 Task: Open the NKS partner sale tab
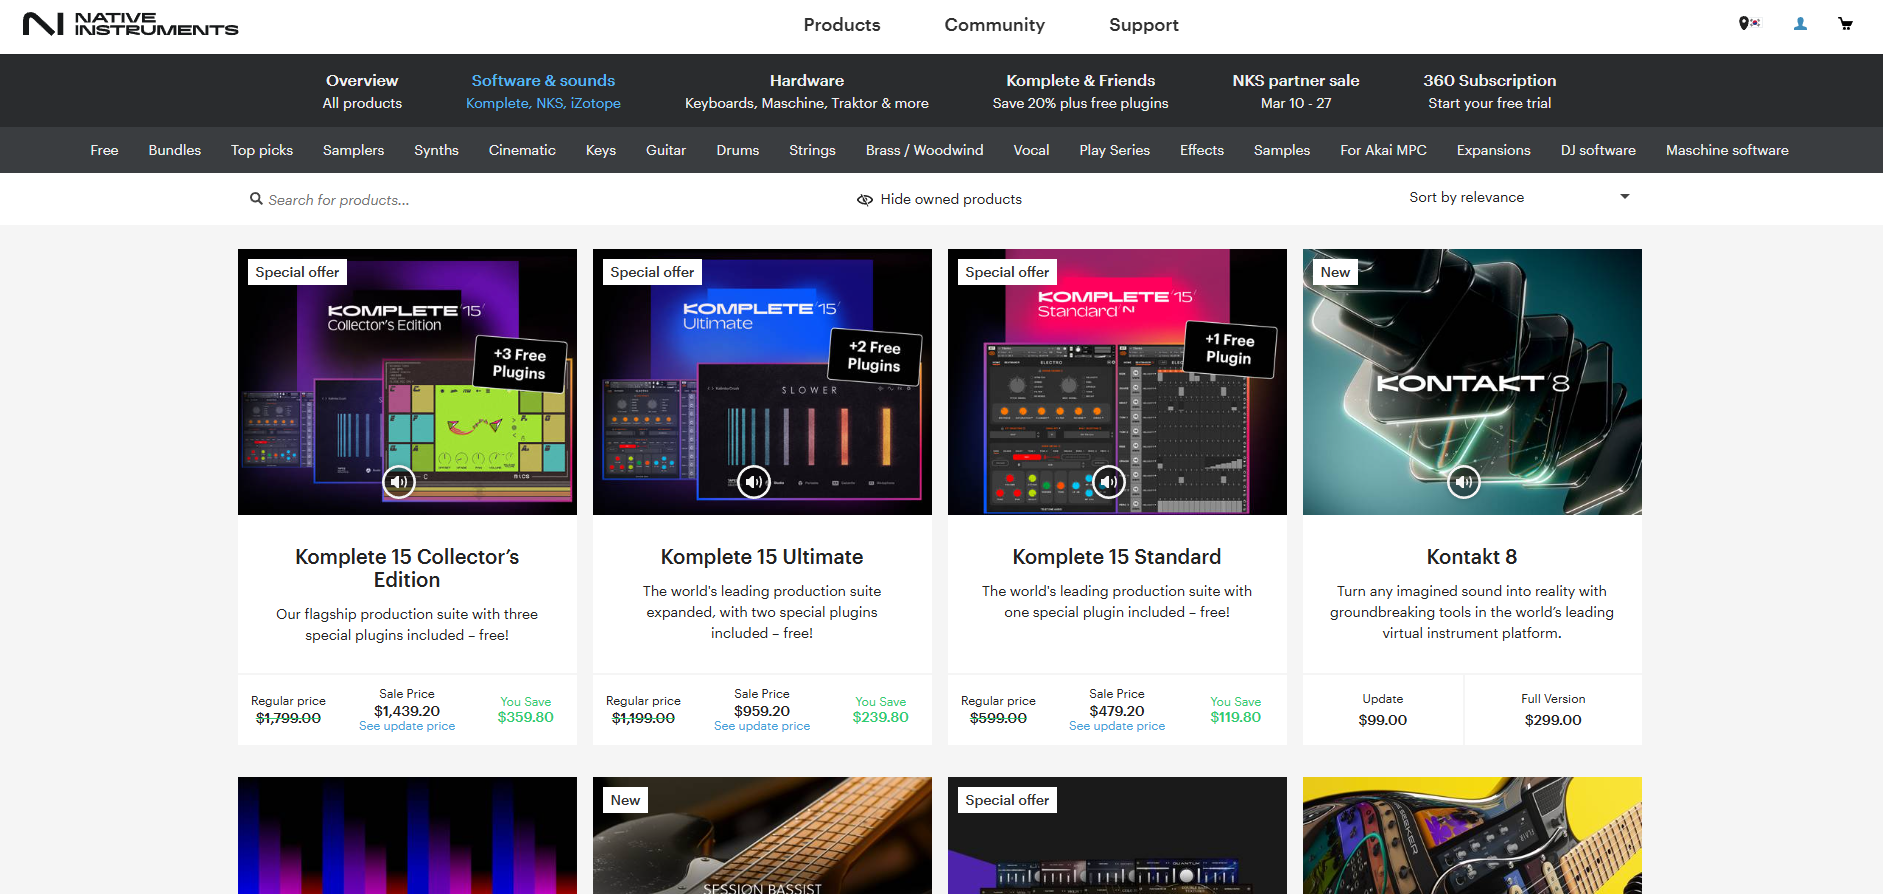tap(1296, 91)
